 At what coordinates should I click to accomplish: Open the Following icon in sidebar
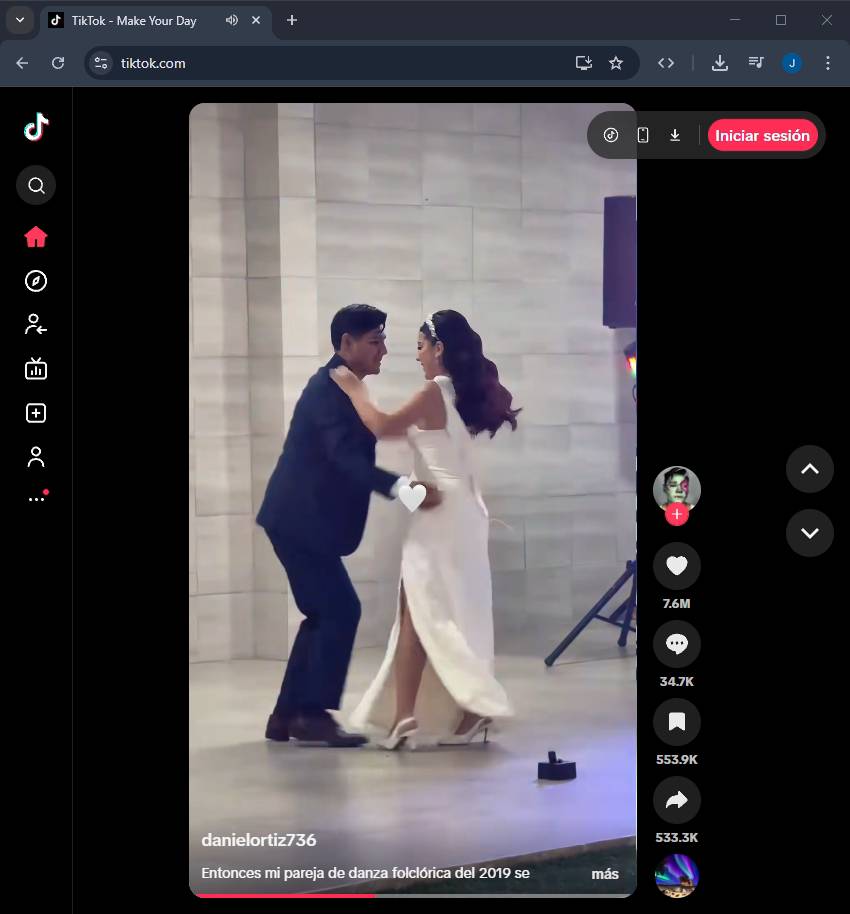pos(36,325)
